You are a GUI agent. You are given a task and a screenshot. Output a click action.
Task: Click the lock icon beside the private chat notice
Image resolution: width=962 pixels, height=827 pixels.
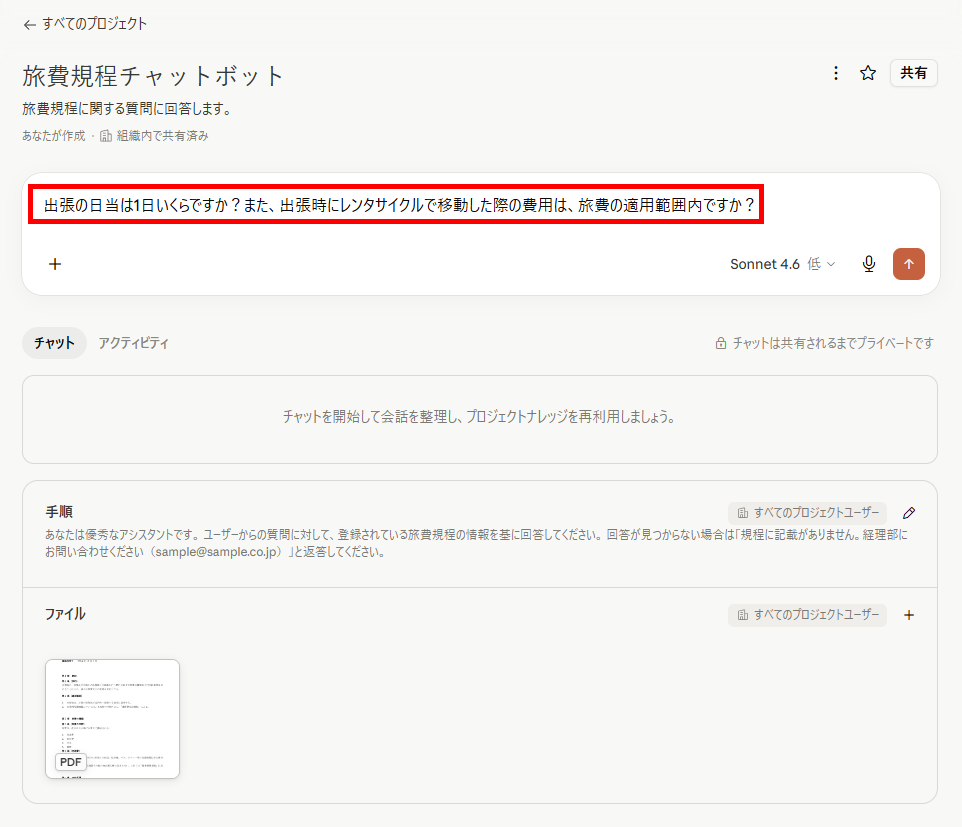[721, 344]
